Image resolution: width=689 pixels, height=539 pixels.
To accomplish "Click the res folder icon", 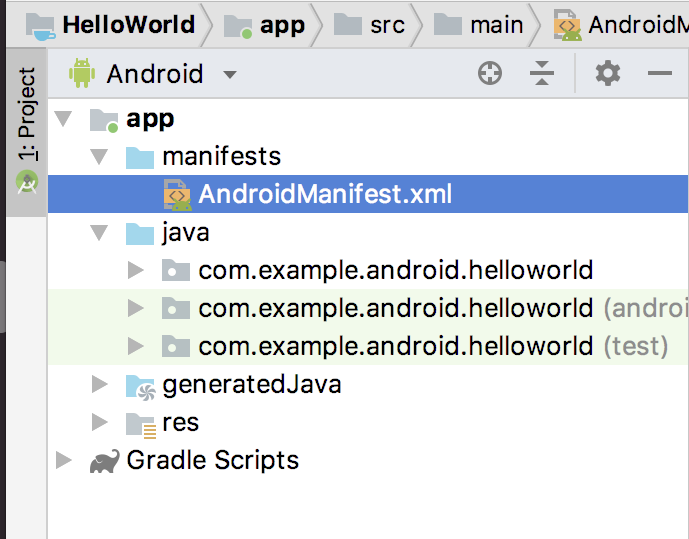I will tap(140, 423).
